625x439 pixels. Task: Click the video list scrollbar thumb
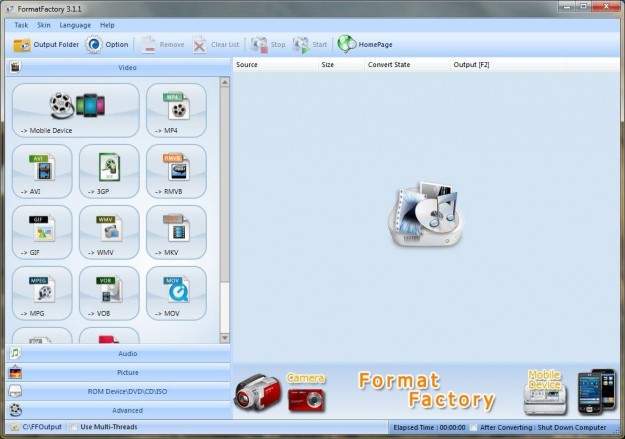coord(225,185)
